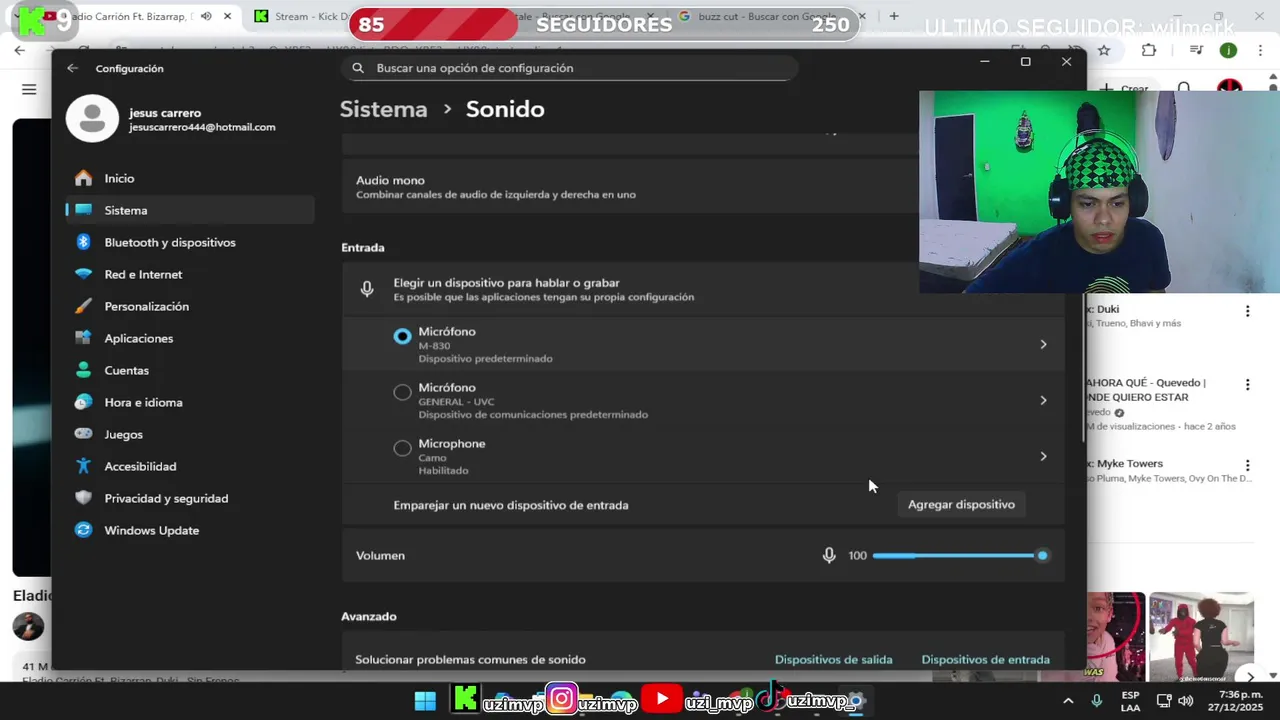The width and height of the screenshot is (1280, 720).
Task: Mute the Eladio Carrión browser tab audio
Action: point(206,16)
